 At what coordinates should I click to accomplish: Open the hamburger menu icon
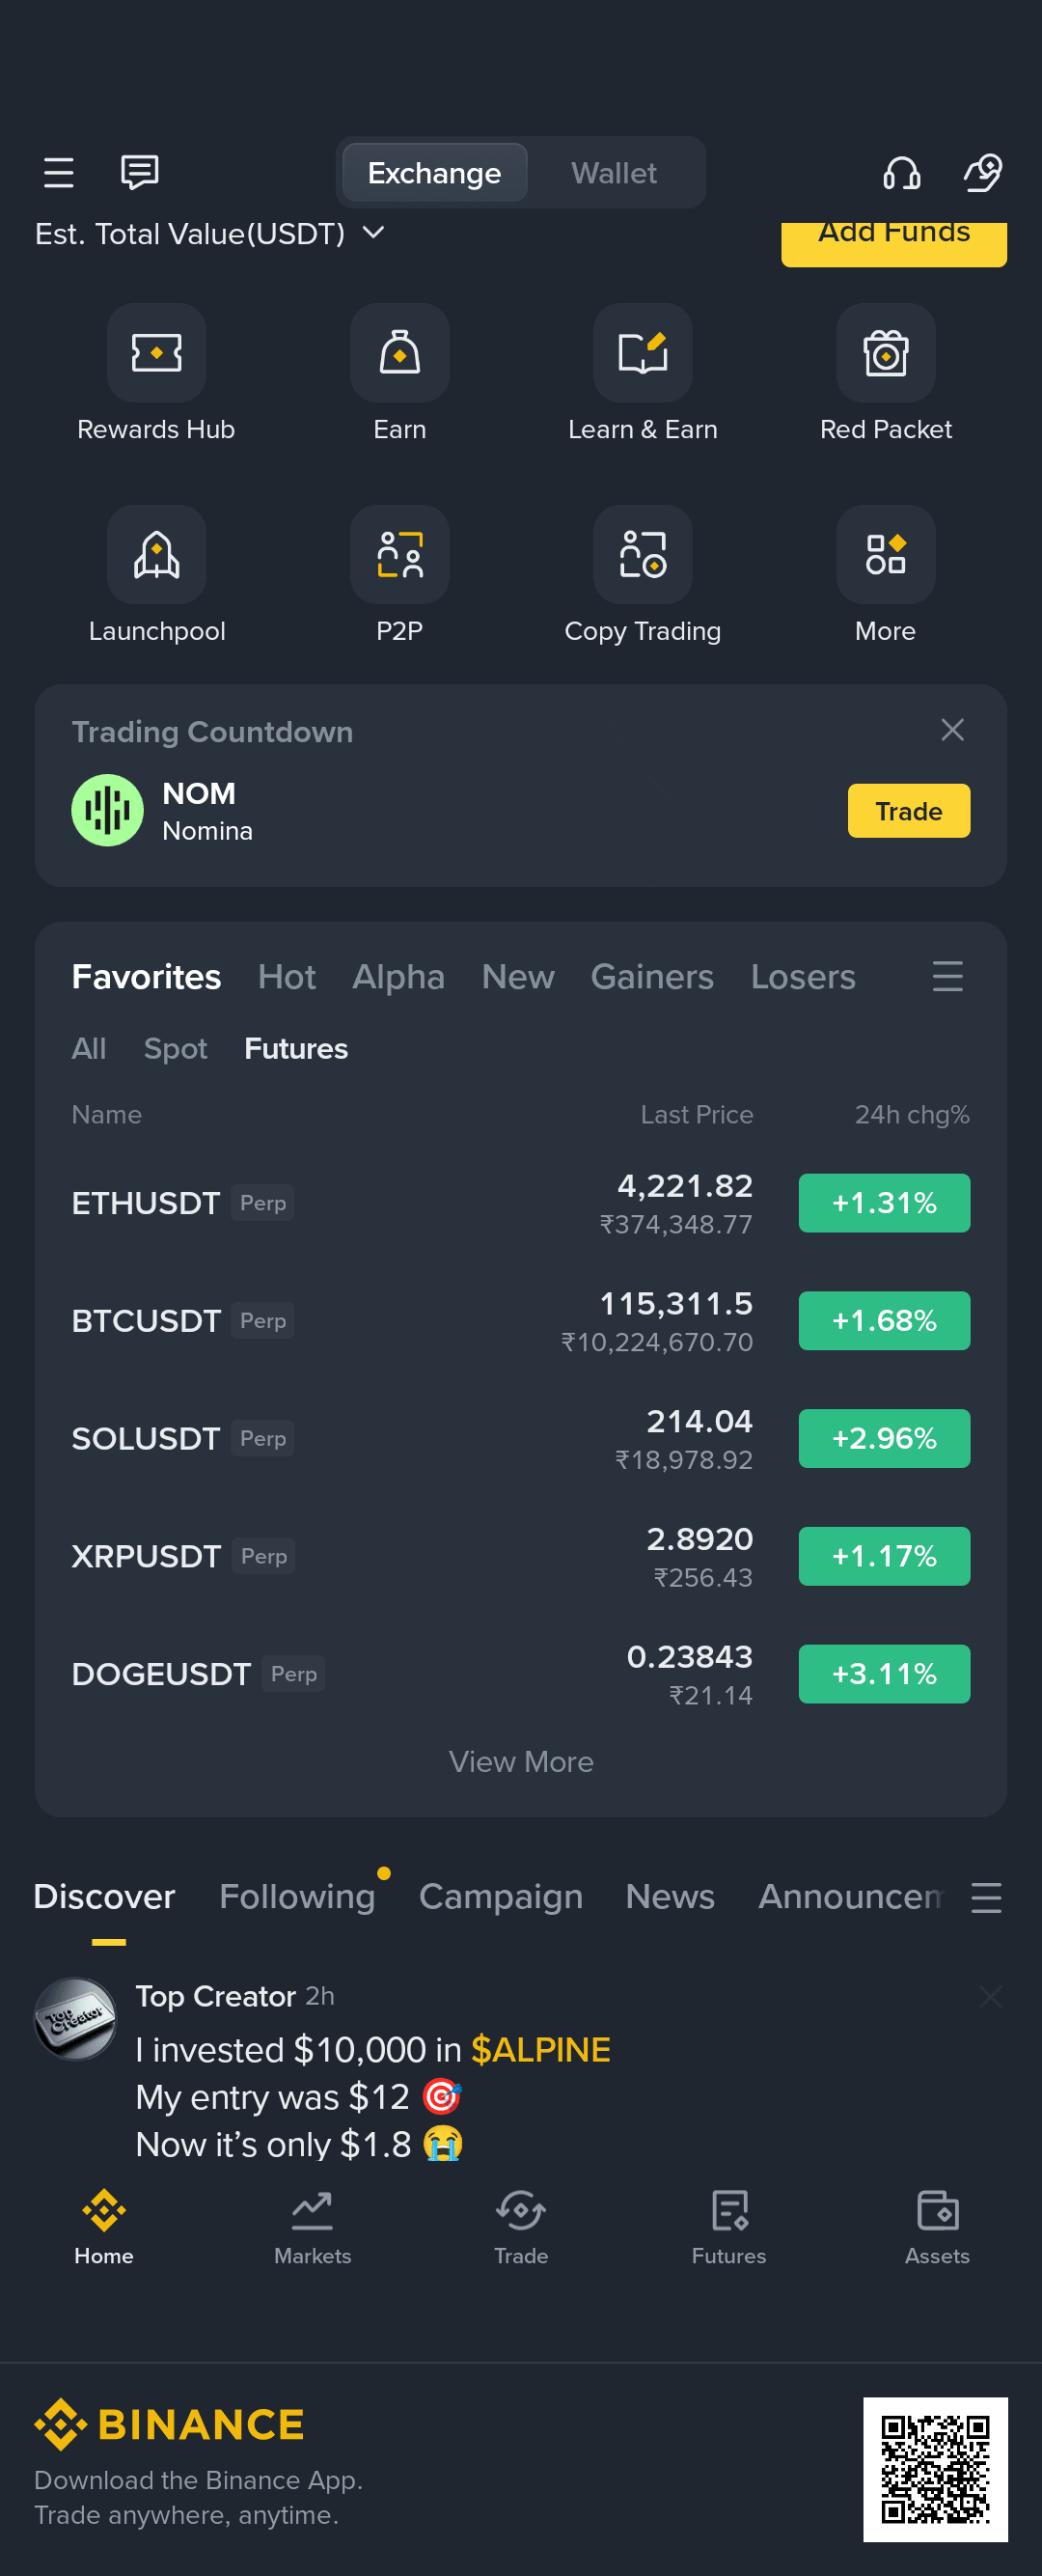click(x=59, y=173)
